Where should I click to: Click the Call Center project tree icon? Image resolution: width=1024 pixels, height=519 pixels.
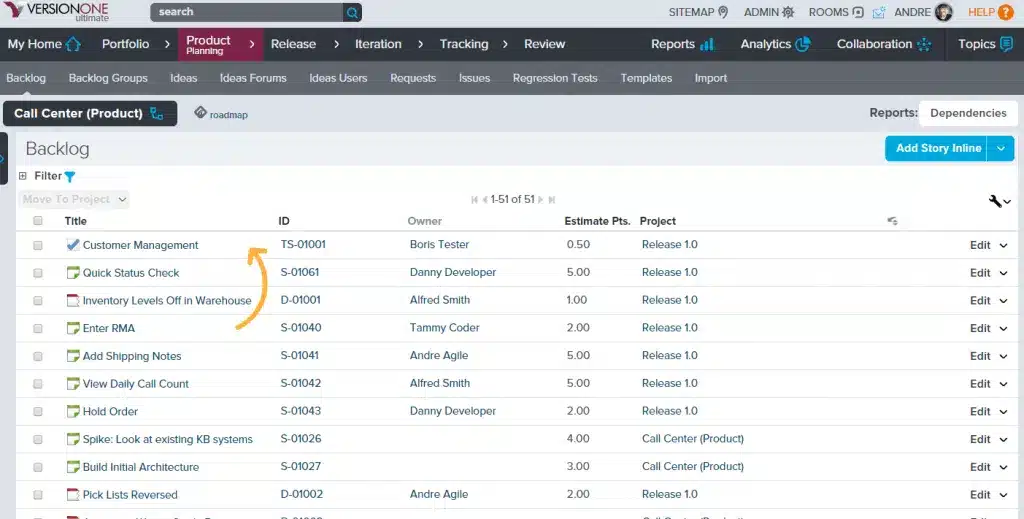click(156, 114)
